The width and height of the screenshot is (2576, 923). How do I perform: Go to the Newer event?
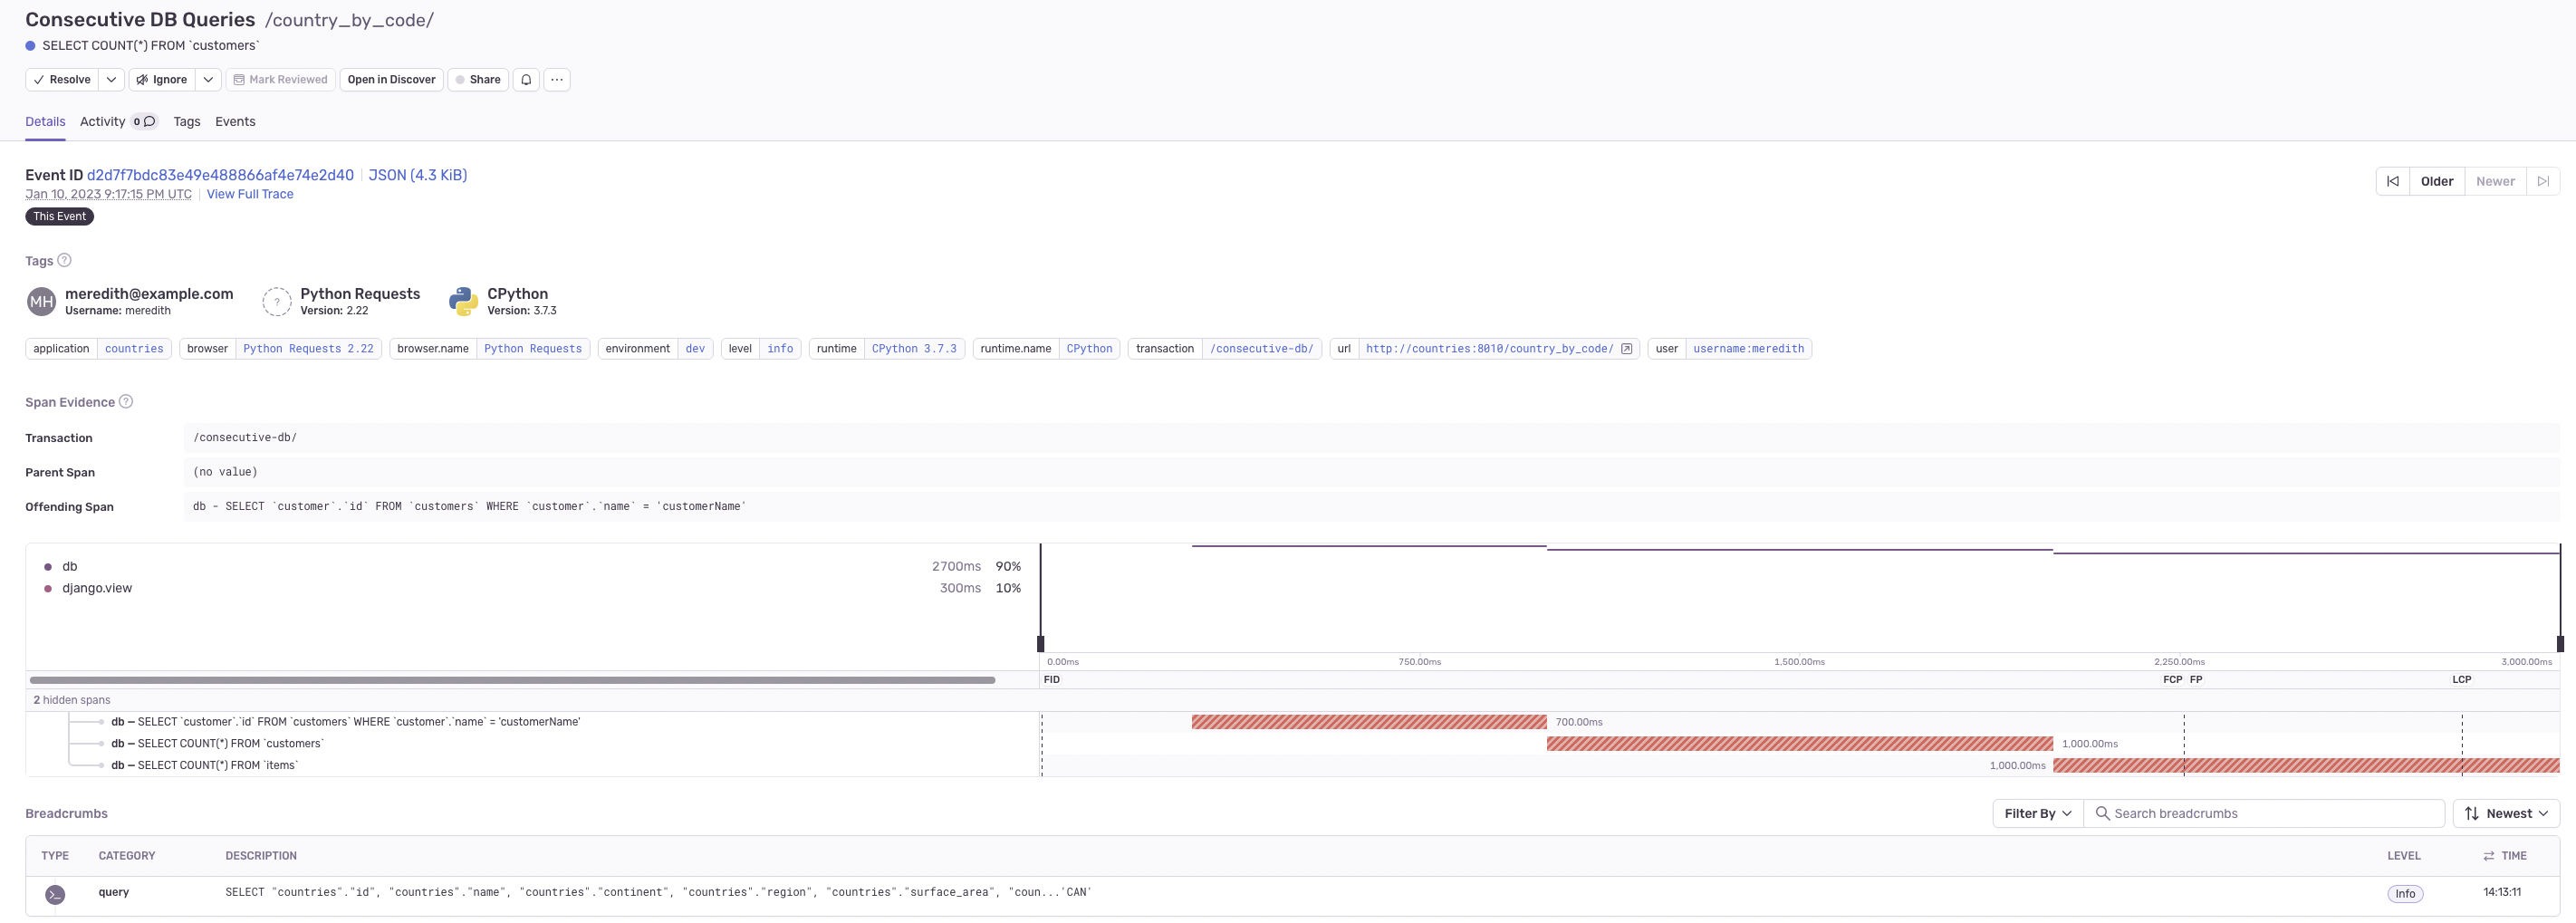[x=2495, y=182]
